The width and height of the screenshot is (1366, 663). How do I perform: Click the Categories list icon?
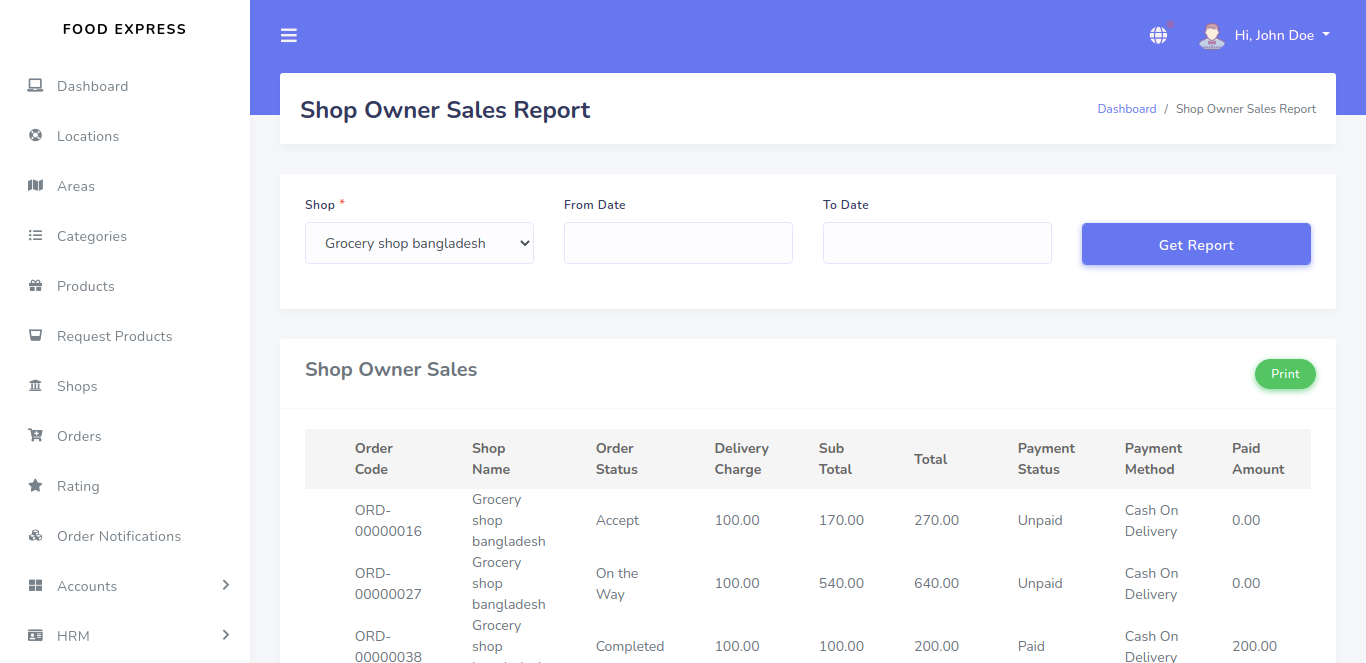tap(36, 236)
